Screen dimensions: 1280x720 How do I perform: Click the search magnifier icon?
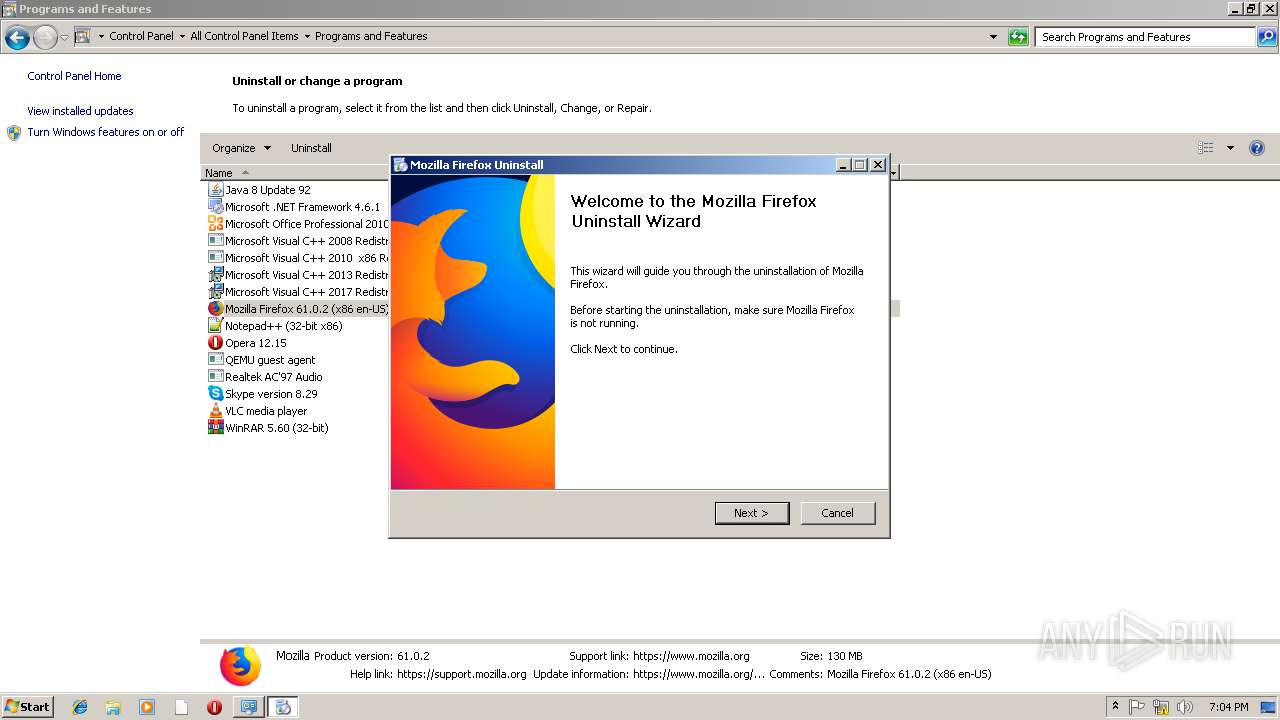[1266, 37]
